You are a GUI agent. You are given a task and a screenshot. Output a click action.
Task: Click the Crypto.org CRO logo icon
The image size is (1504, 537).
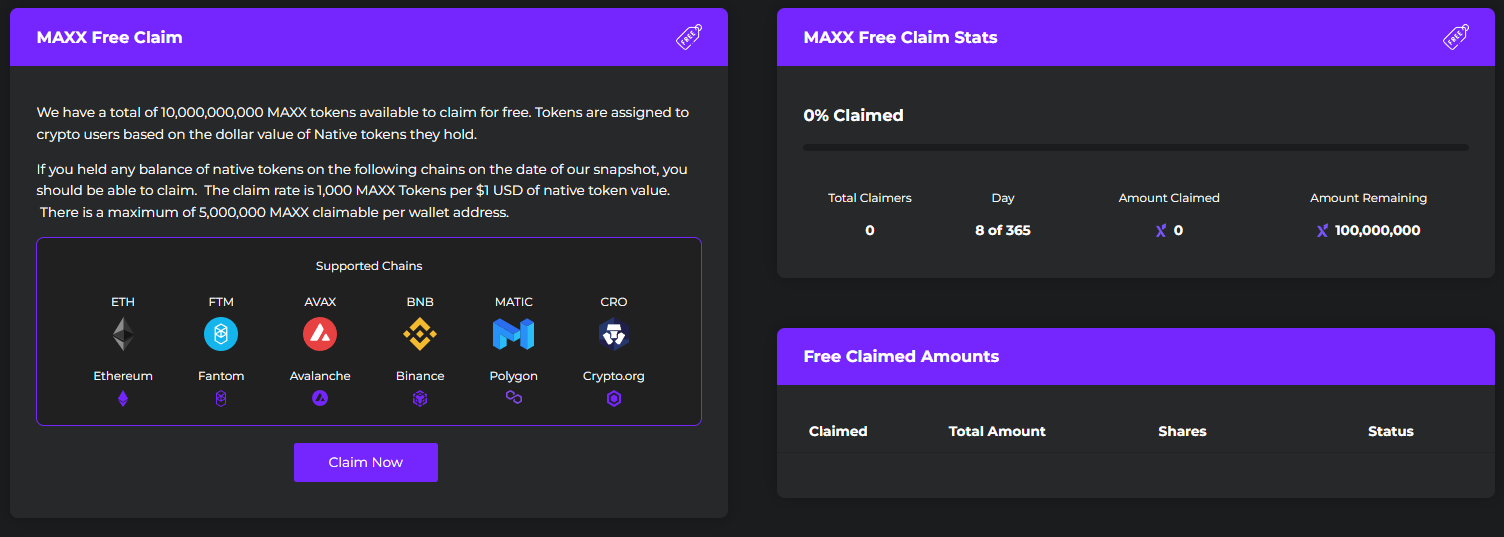point(614,334)
